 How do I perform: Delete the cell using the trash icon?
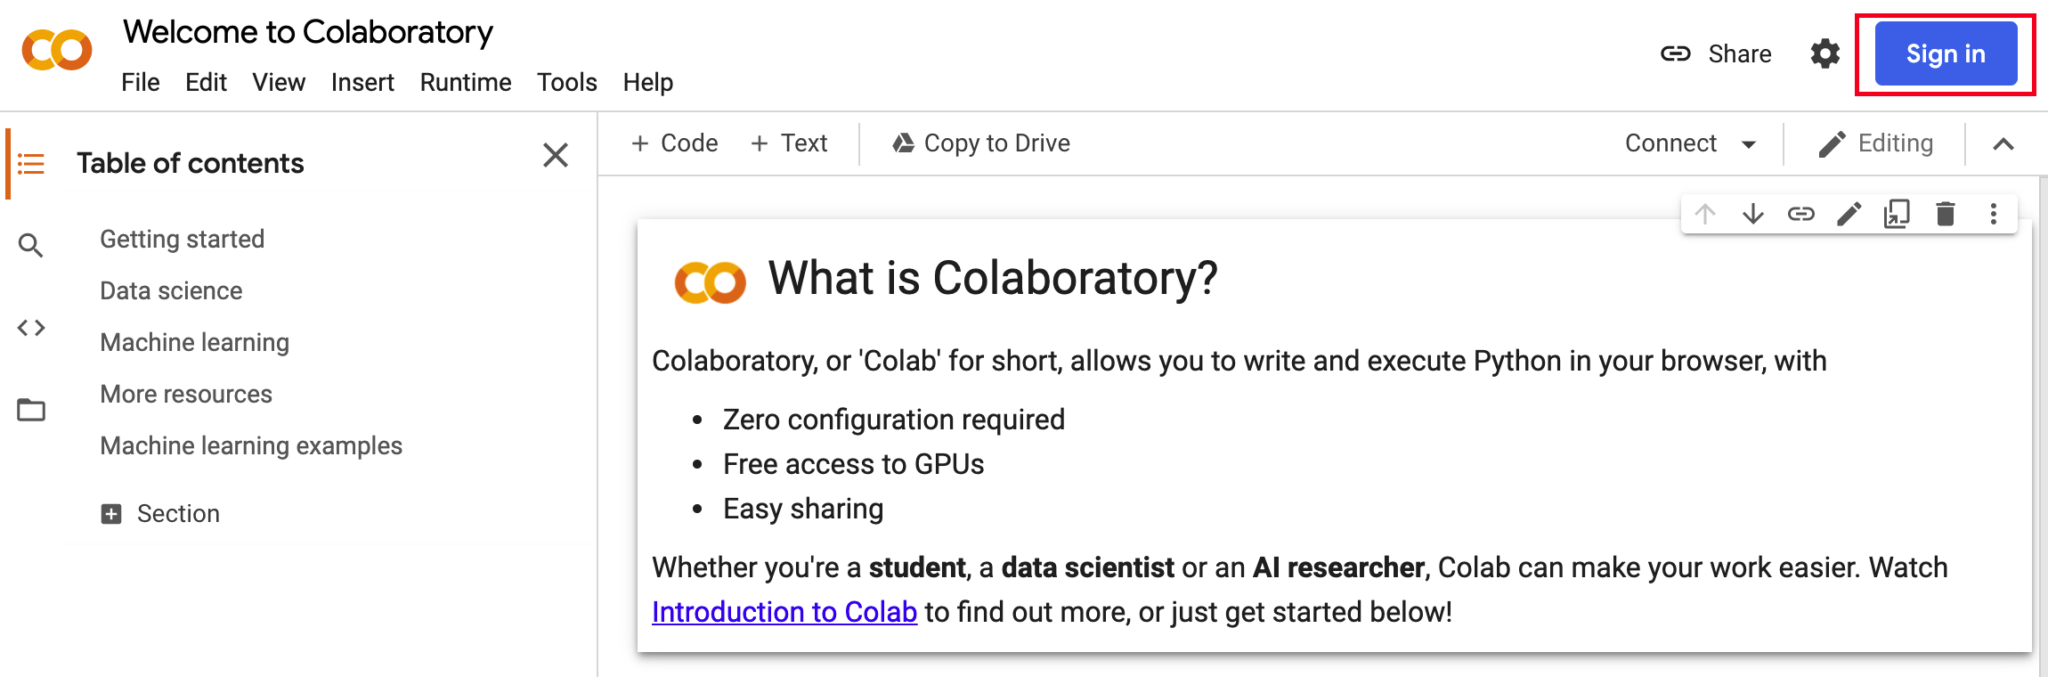tap(1944, 213)
